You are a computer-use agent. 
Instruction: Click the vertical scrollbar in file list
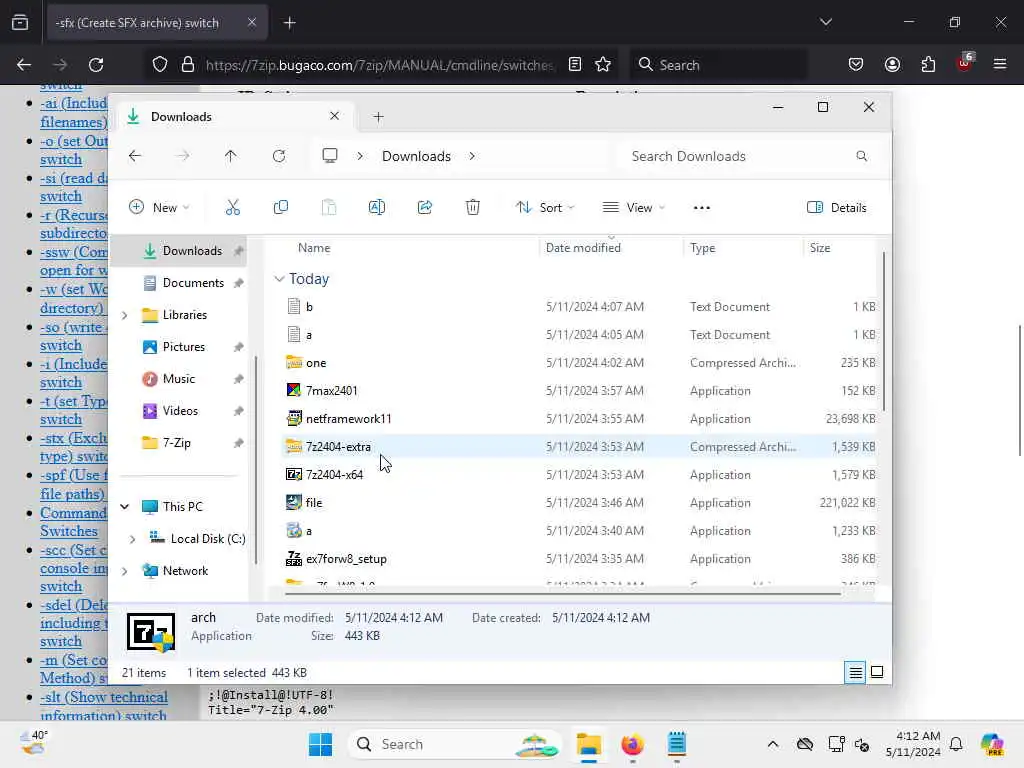point(884,330)
